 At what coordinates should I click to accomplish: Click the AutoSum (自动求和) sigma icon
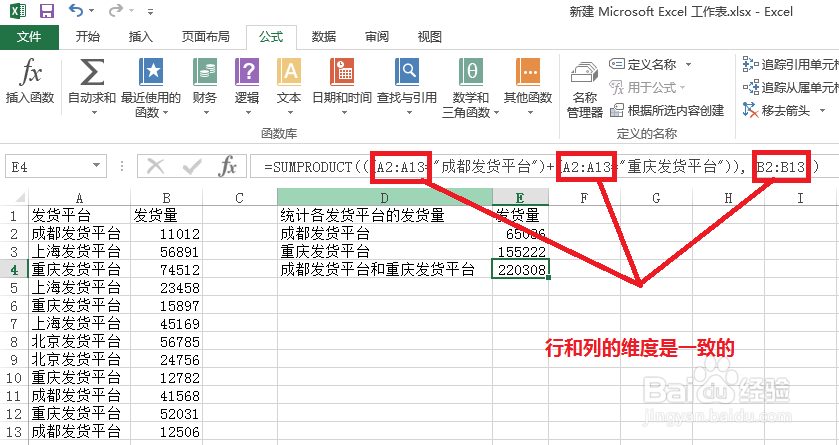(91, 73)
